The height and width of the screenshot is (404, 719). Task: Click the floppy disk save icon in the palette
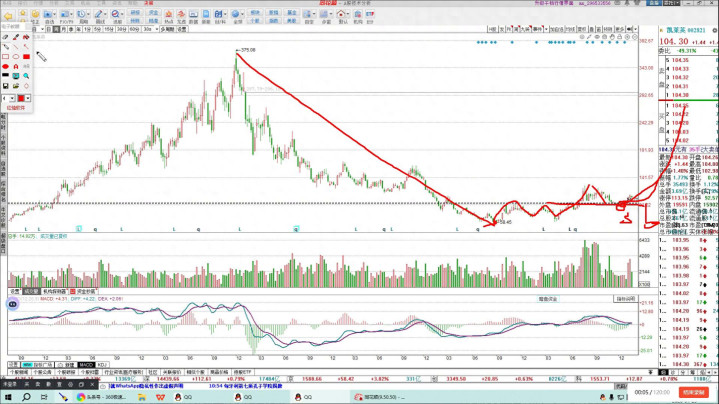pos(6,86)
